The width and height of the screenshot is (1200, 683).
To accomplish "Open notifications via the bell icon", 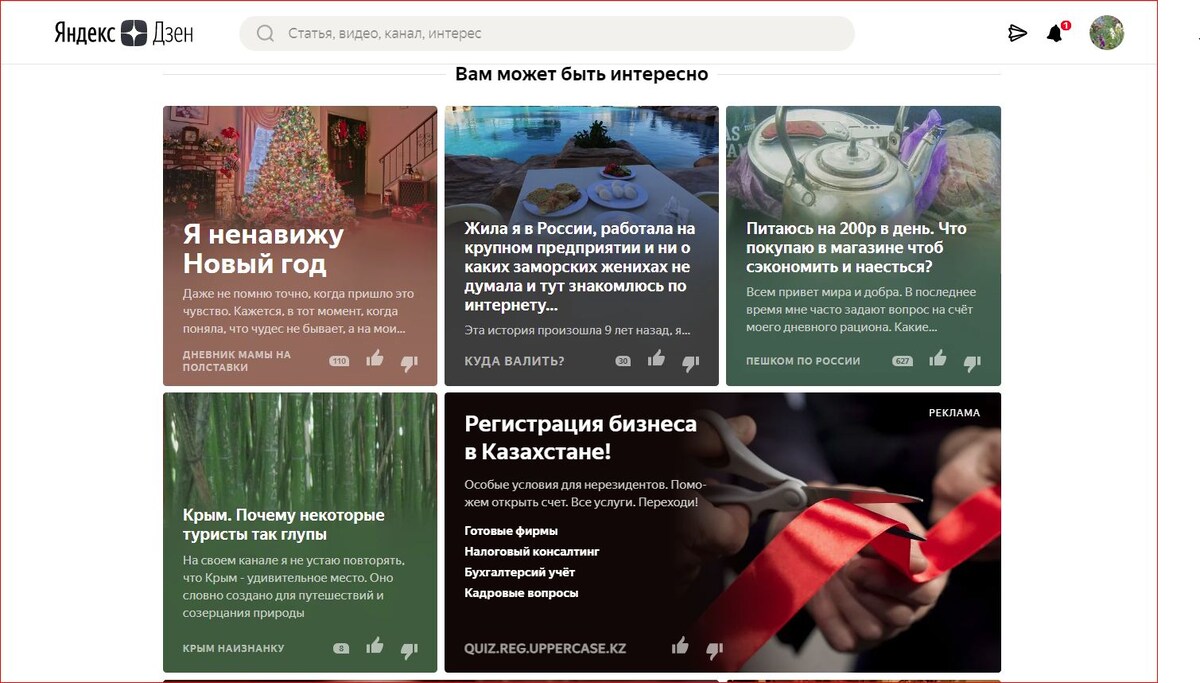I will (1055, 32).
